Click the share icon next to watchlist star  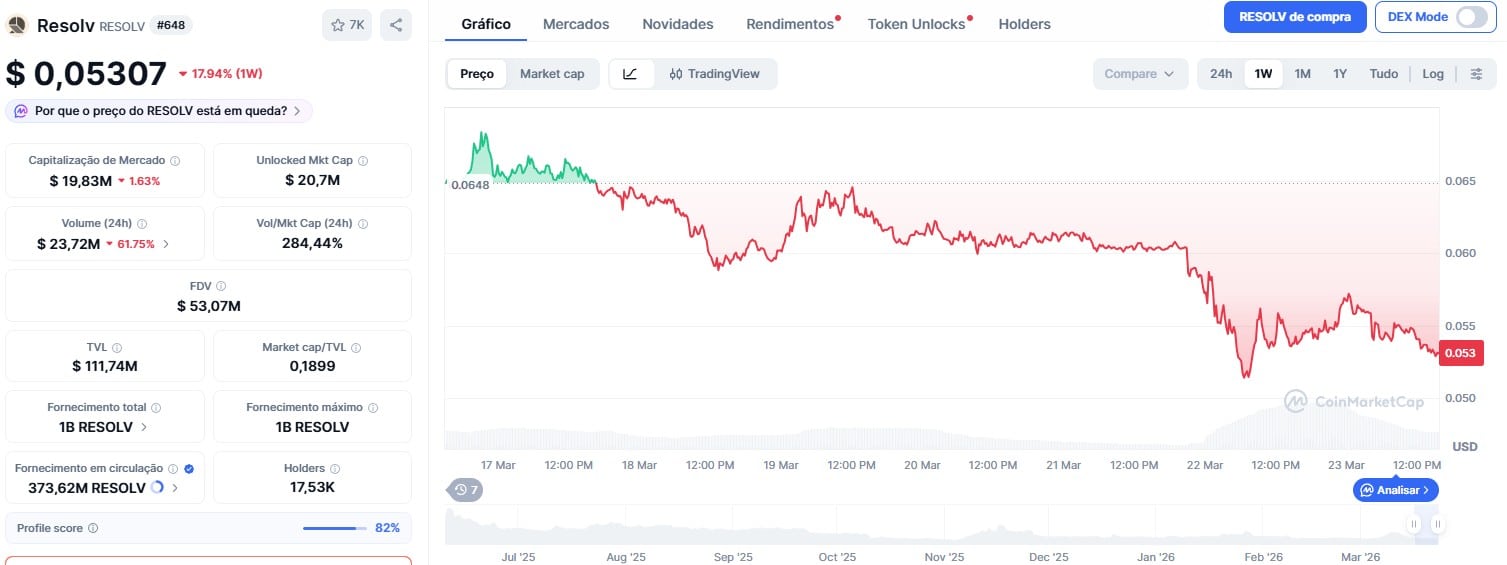click(396, 25)
